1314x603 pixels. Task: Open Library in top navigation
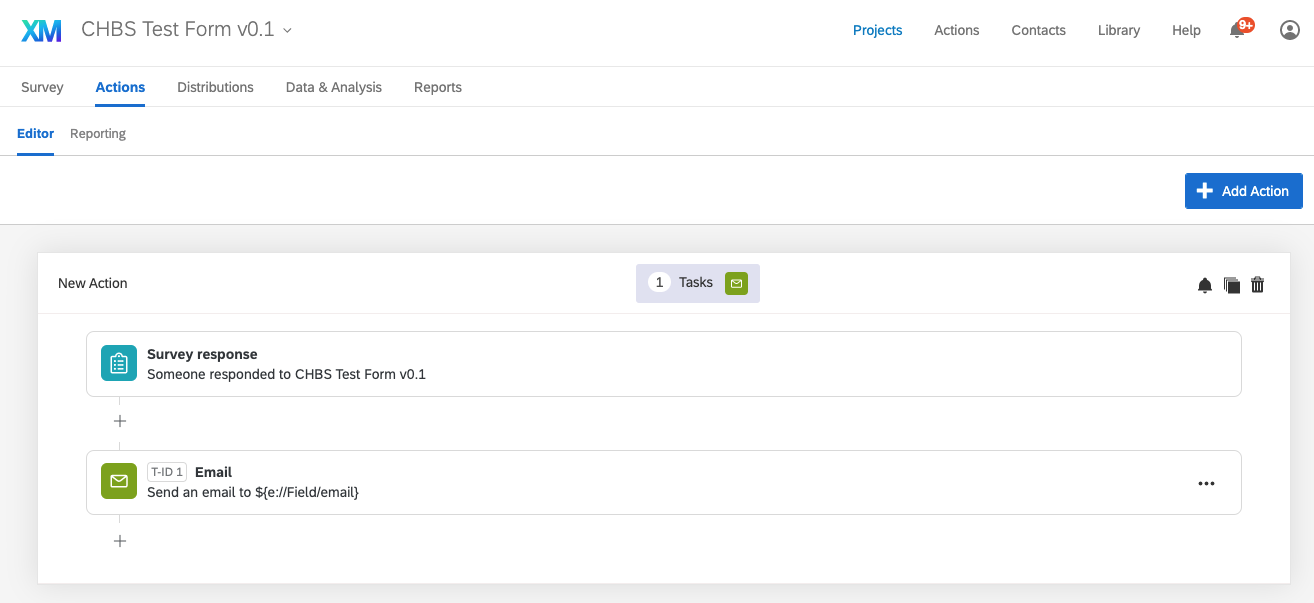1119,30
